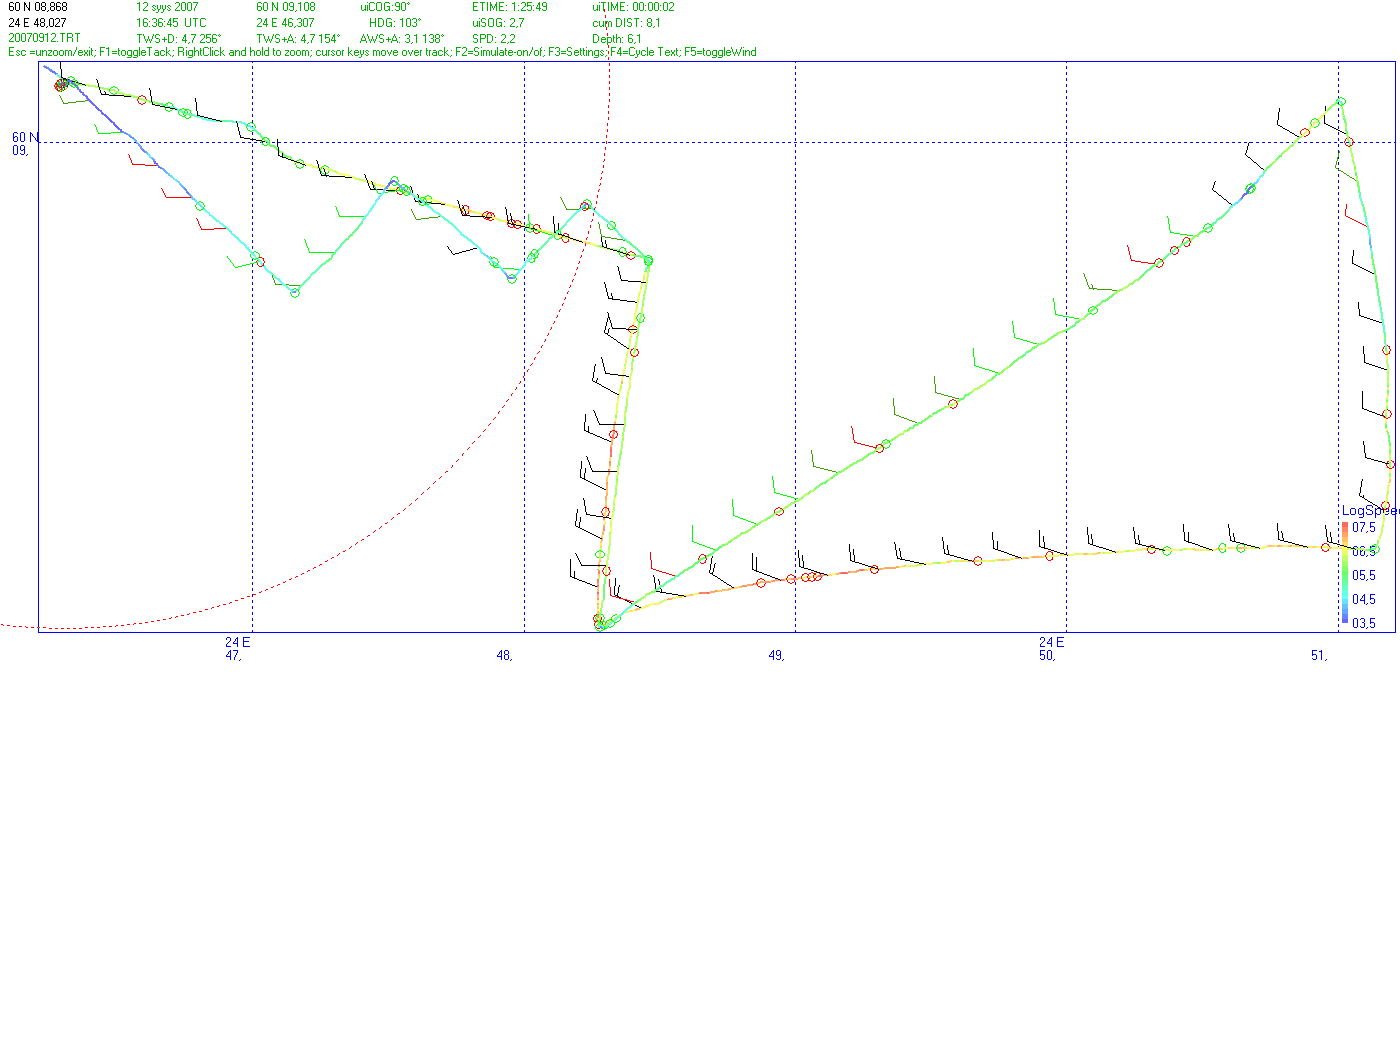Click the '24 E 46,307' cursor longitude
This screenshot has height=1050, width=1400.
[x=285, y=23]
